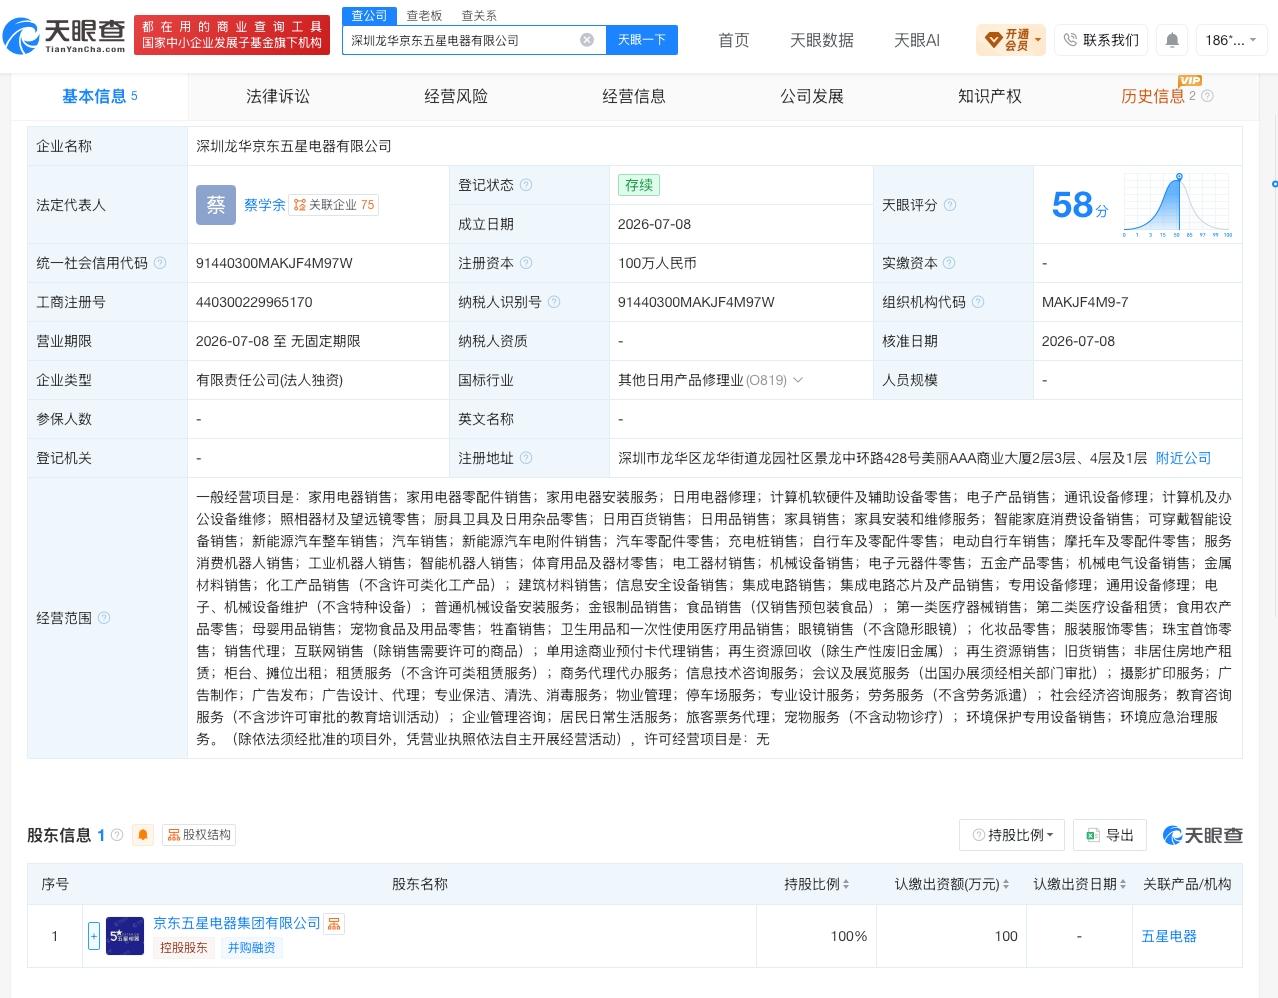Viewport: 1278px width, 998px height.
Task: Open the notification bell
Action: point(1172,40)
